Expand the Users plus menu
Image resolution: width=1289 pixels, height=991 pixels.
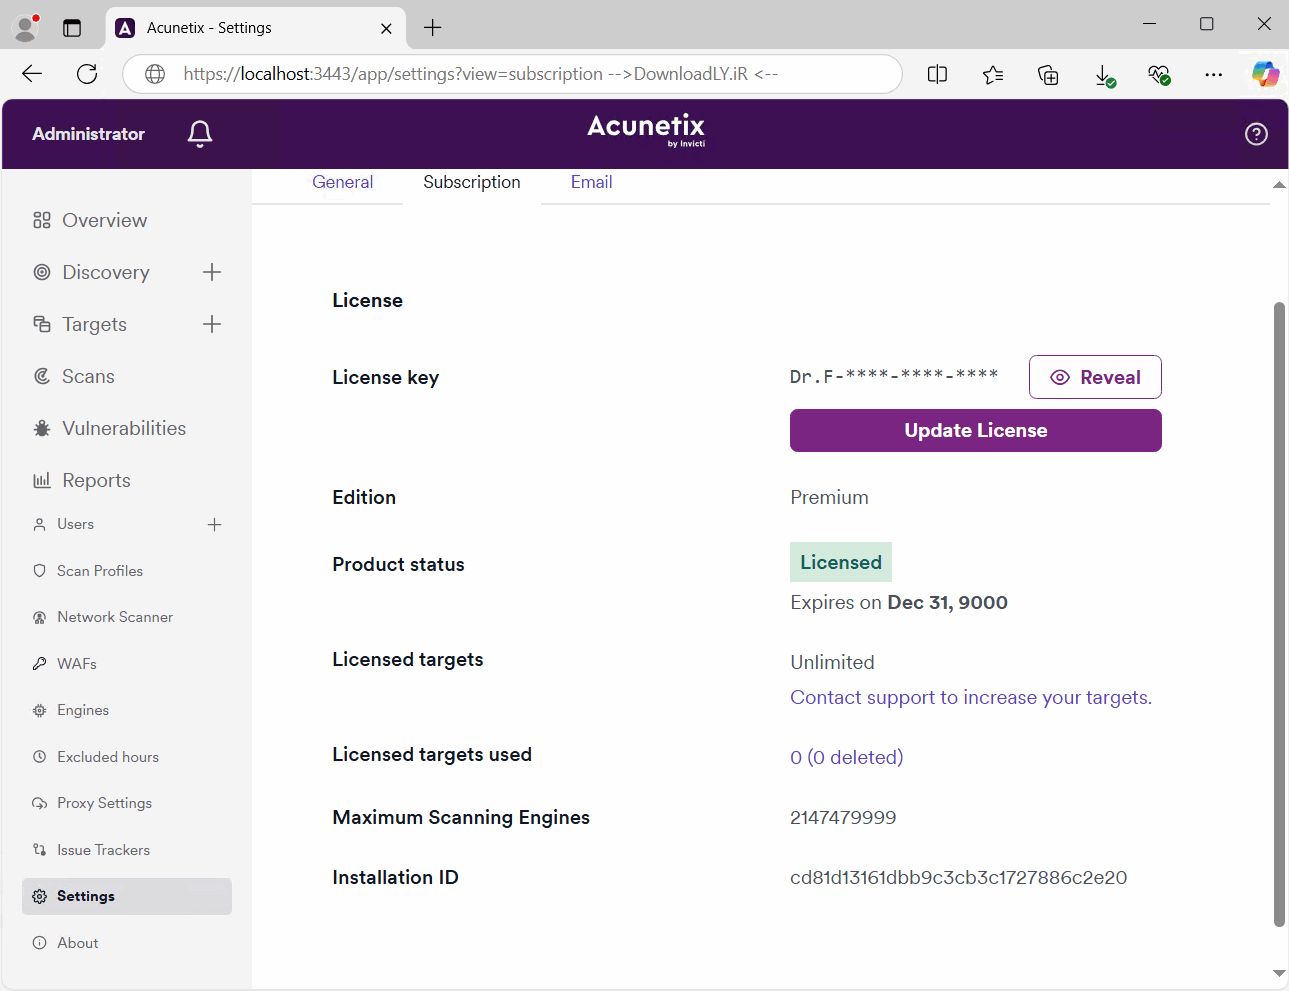coord(214,524)
